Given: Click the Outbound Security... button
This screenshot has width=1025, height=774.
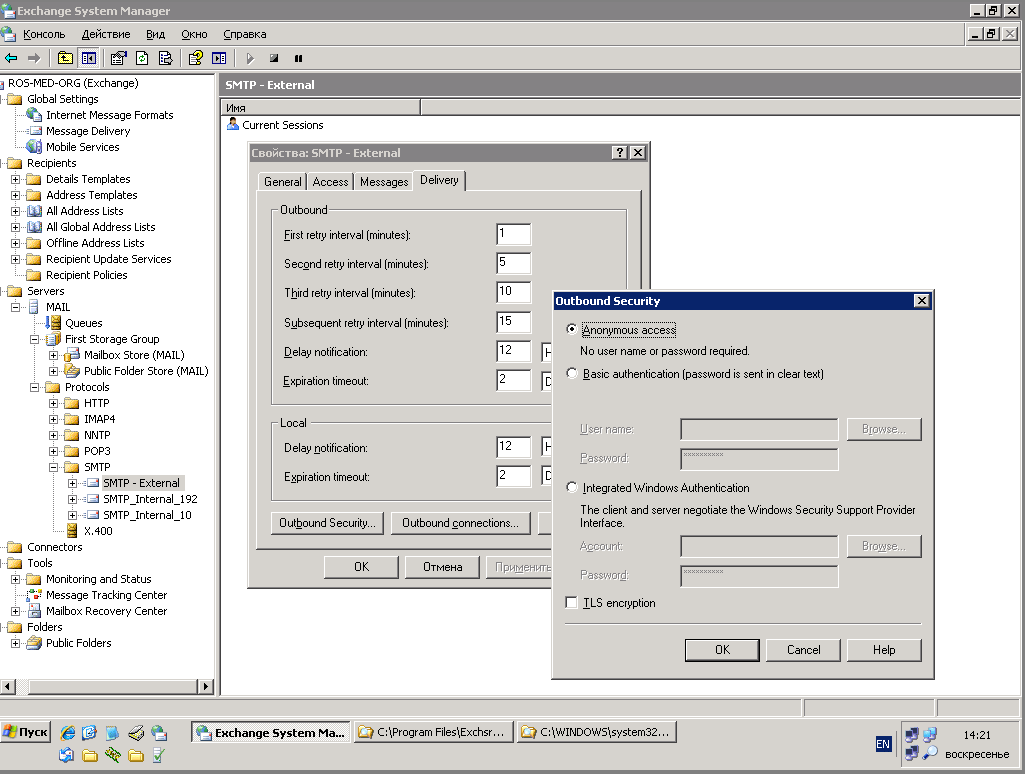Looking at the screenshot, I should (x=327, y=523).
